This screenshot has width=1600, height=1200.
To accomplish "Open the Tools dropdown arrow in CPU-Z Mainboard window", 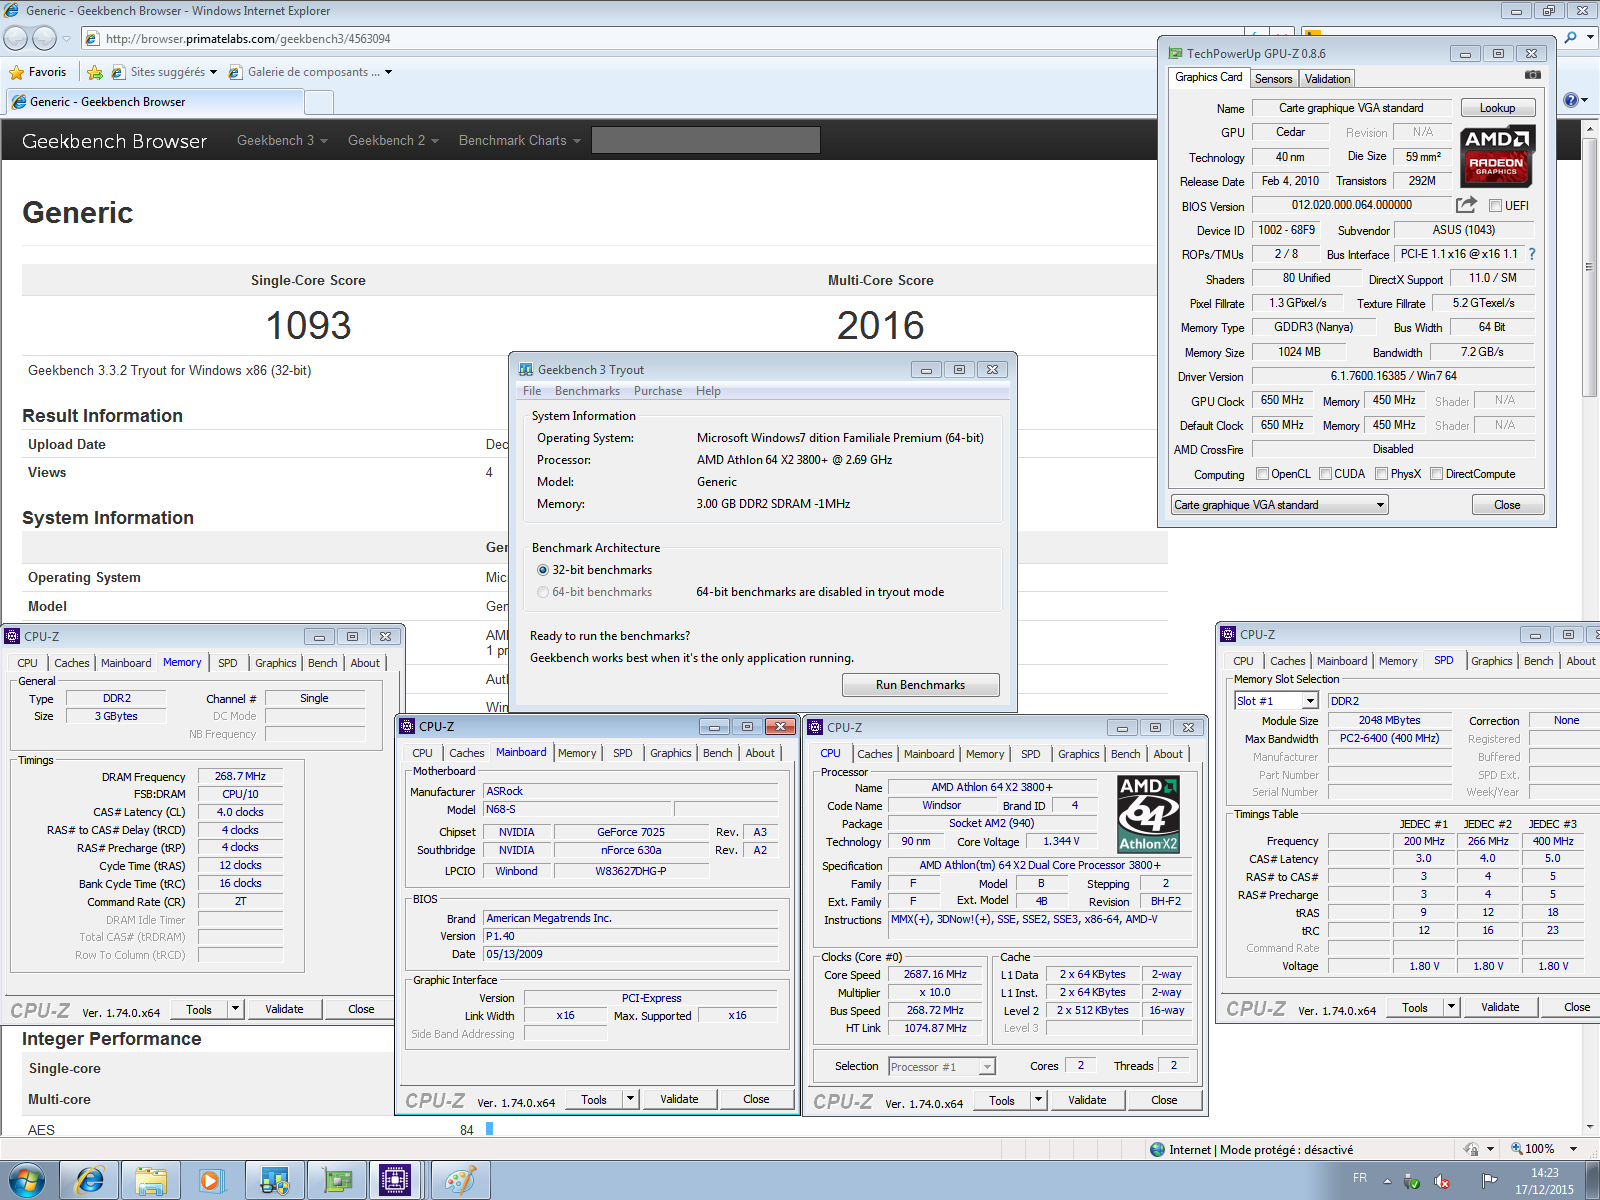I will tap(631, 1099).
